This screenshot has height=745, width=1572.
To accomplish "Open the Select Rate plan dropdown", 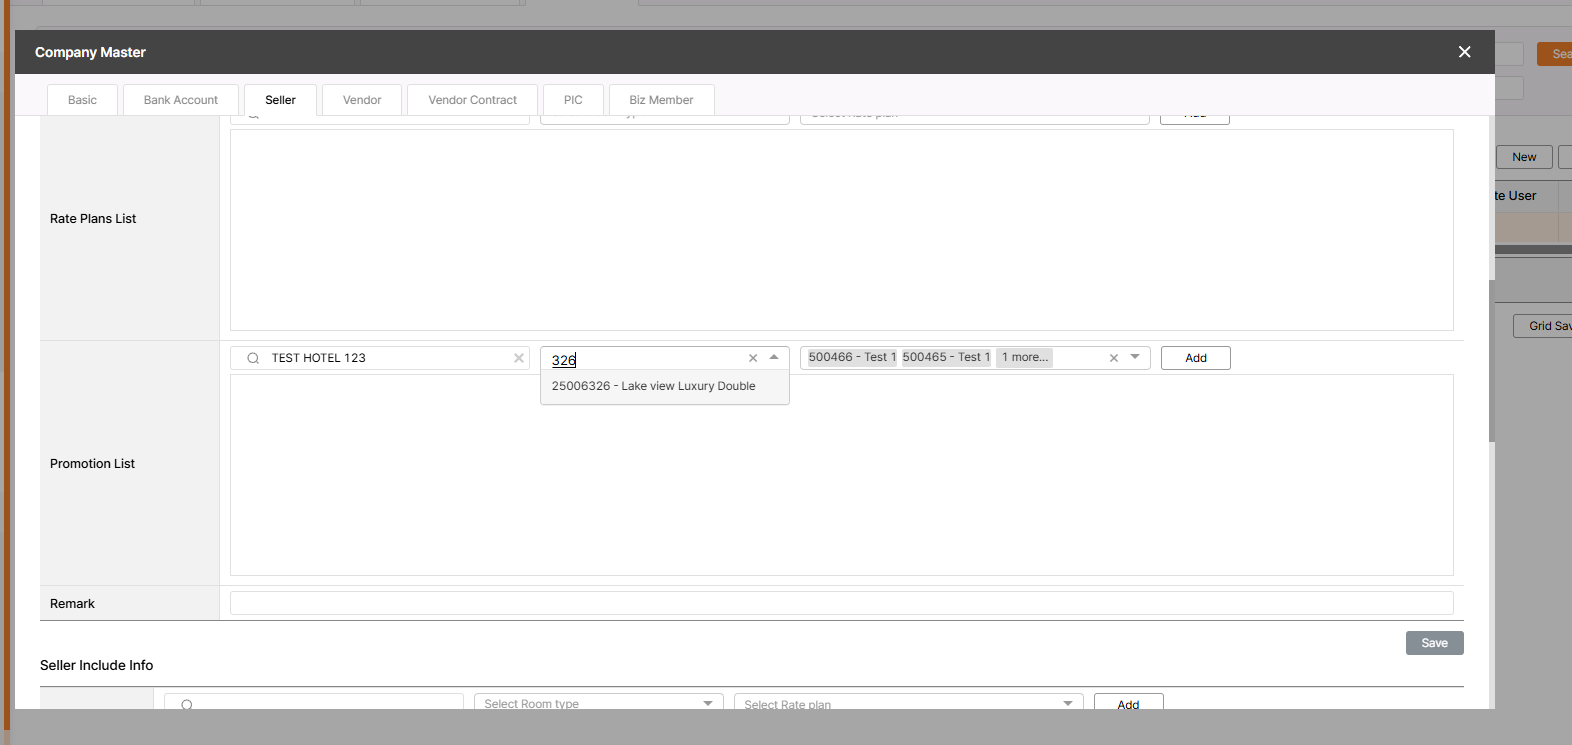I will click(x=908, y=702).
